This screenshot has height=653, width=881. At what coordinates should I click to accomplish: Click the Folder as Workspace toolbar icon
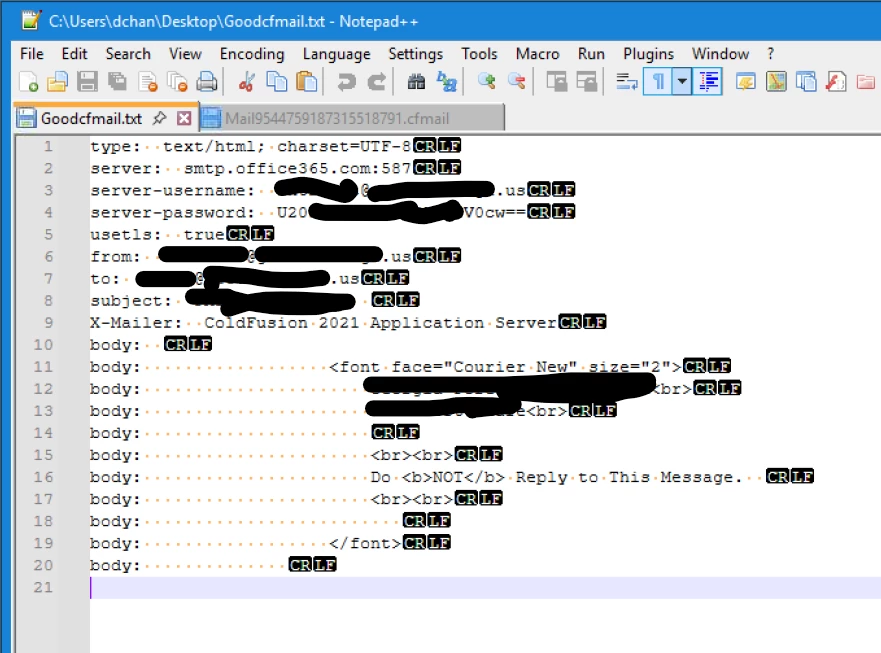866,82
